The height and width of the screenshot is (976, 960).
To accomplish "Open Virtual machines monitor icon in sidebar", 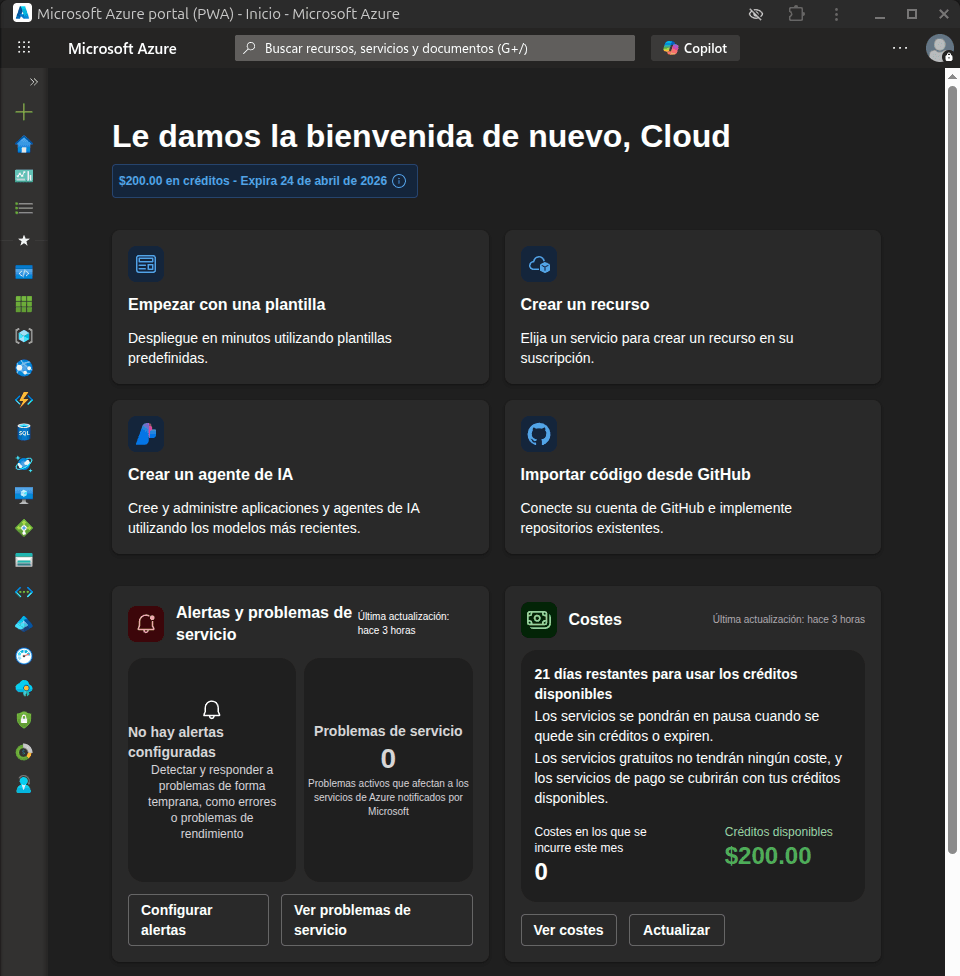I will pos(24,495).
